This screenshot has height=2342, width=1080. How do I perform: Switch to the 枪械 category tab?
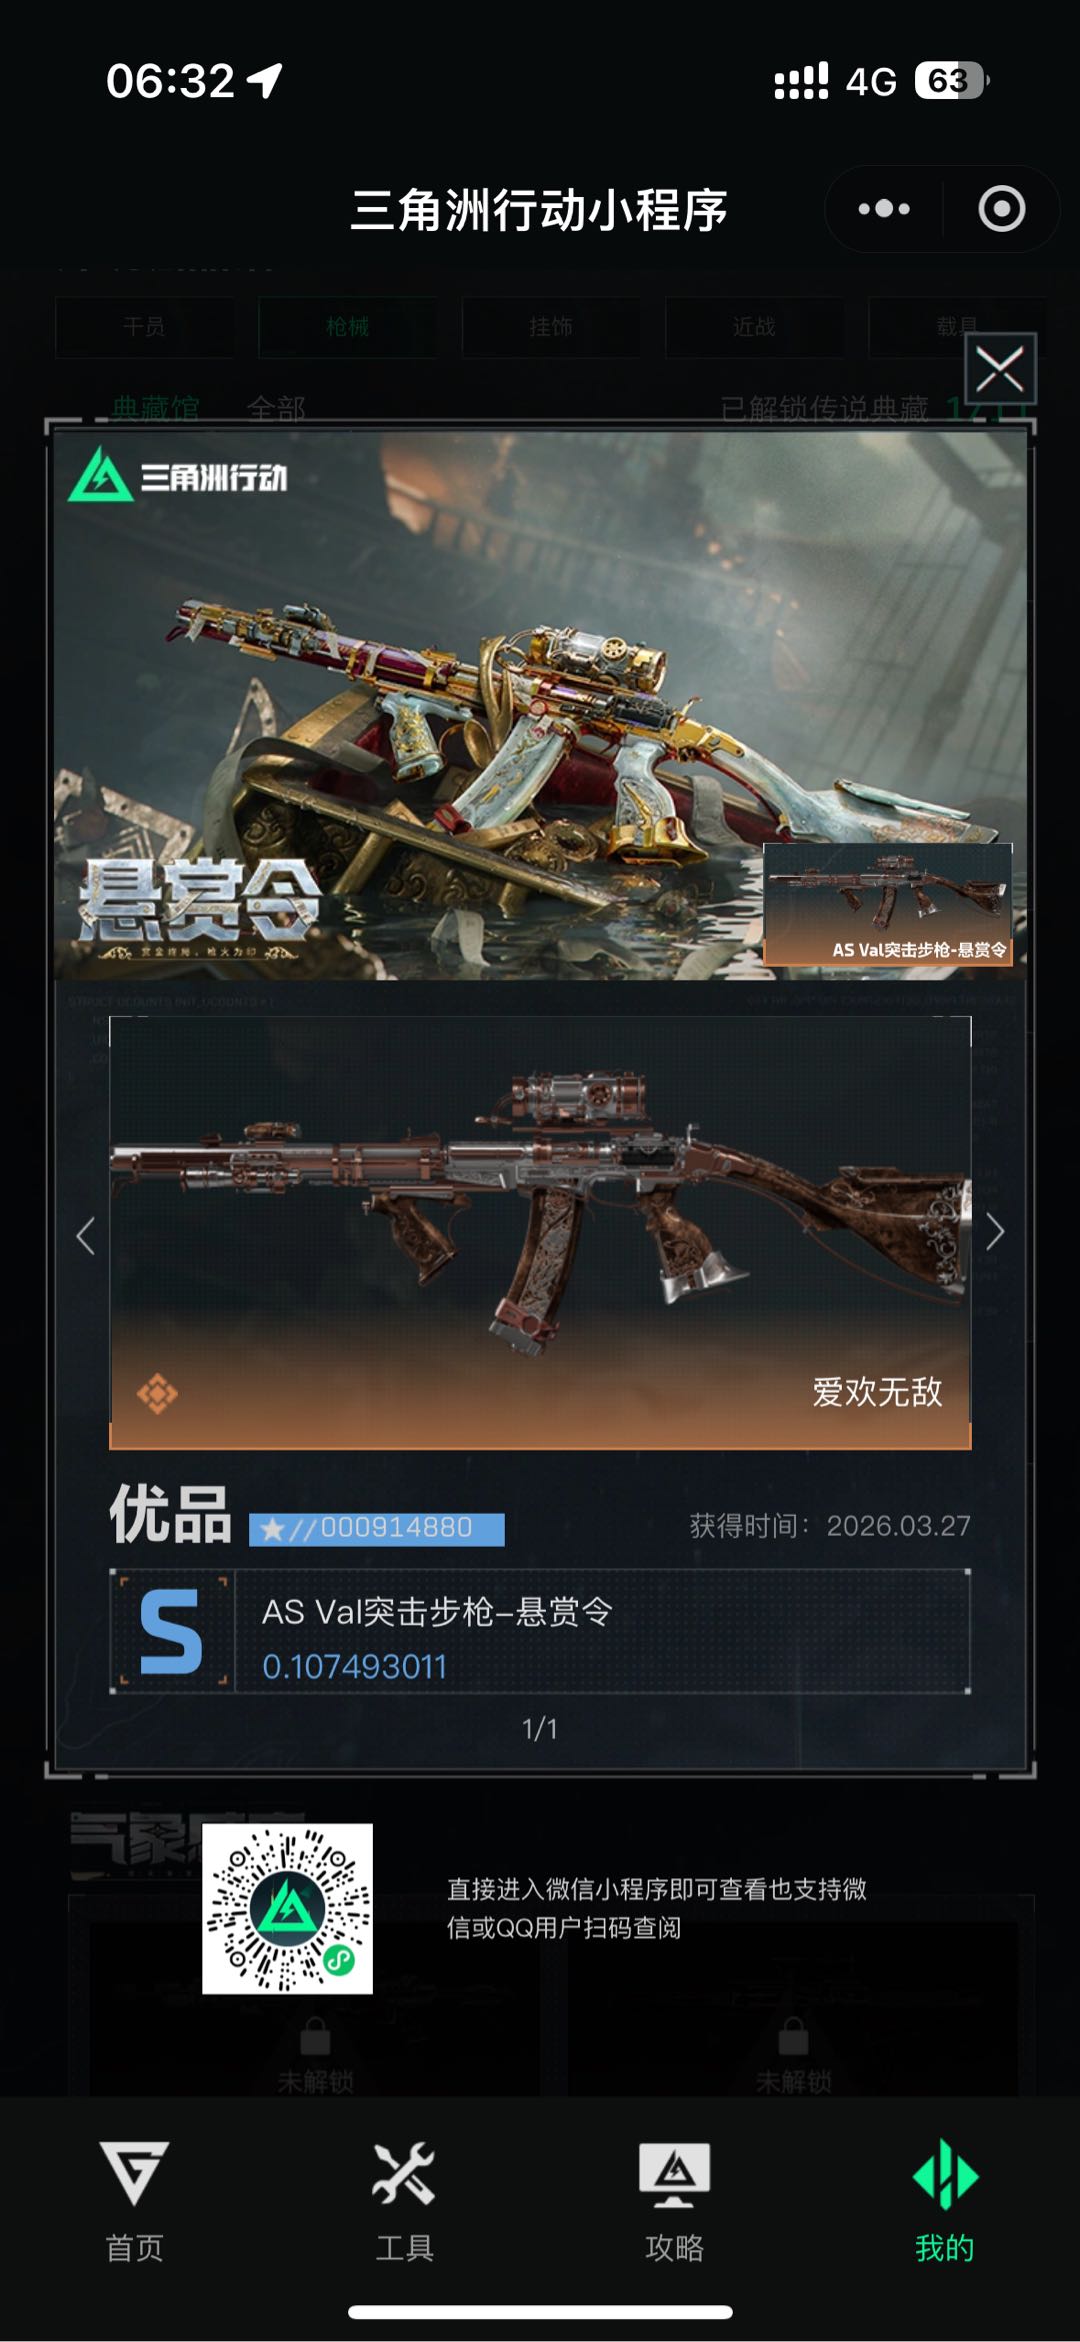(x=347, y=327)
